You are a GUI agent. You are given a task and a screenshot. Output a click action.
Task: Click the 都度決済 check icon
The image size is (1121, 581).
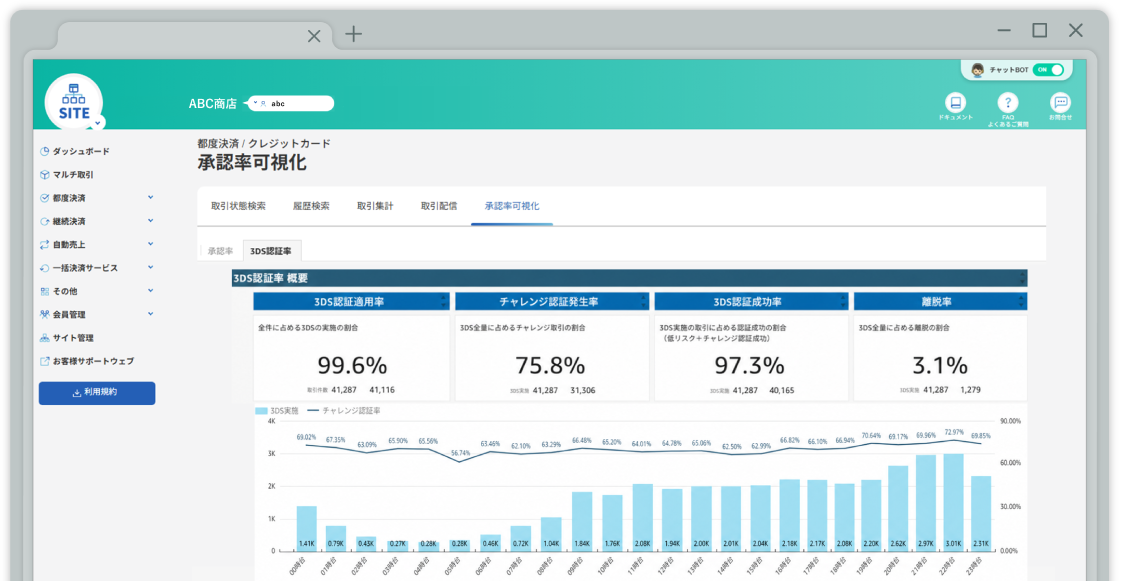(44, 198)
